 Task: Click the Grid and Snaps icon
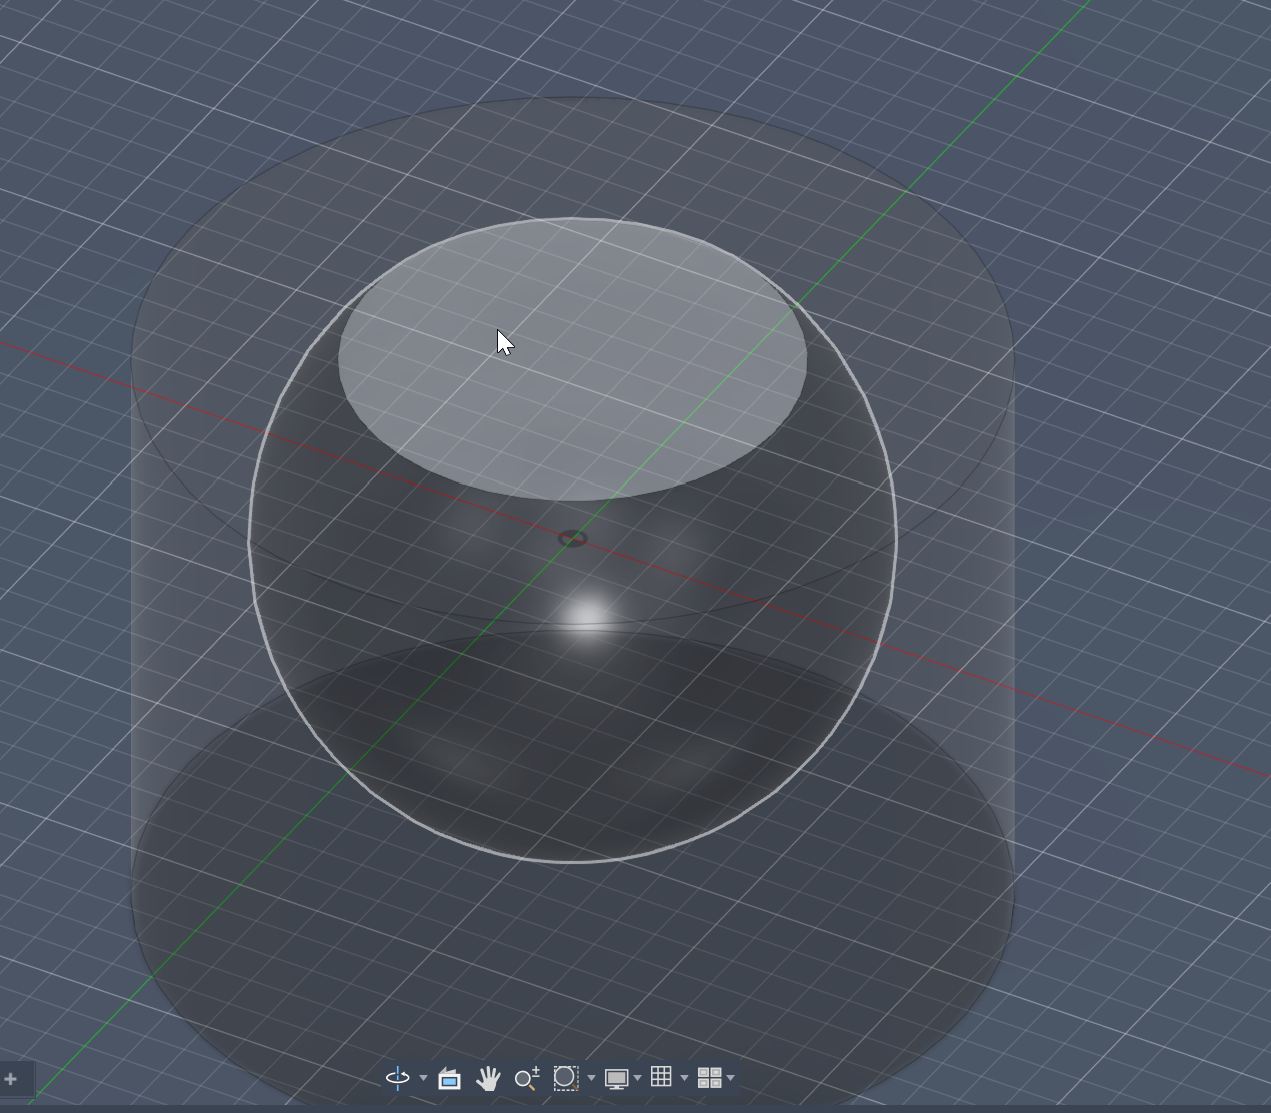tap(662, 1078)
